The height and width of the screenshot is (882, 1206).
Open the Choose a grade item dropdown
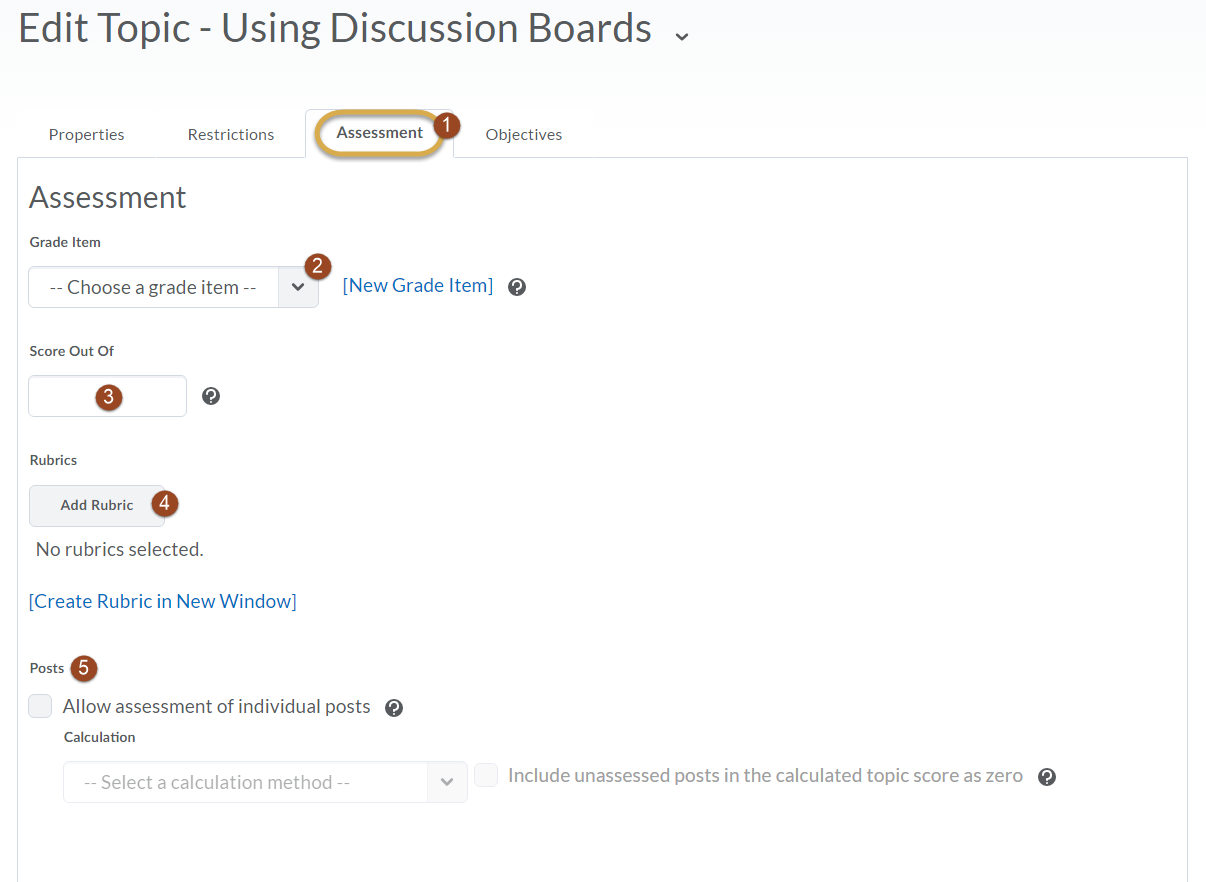tap(174, 287)
